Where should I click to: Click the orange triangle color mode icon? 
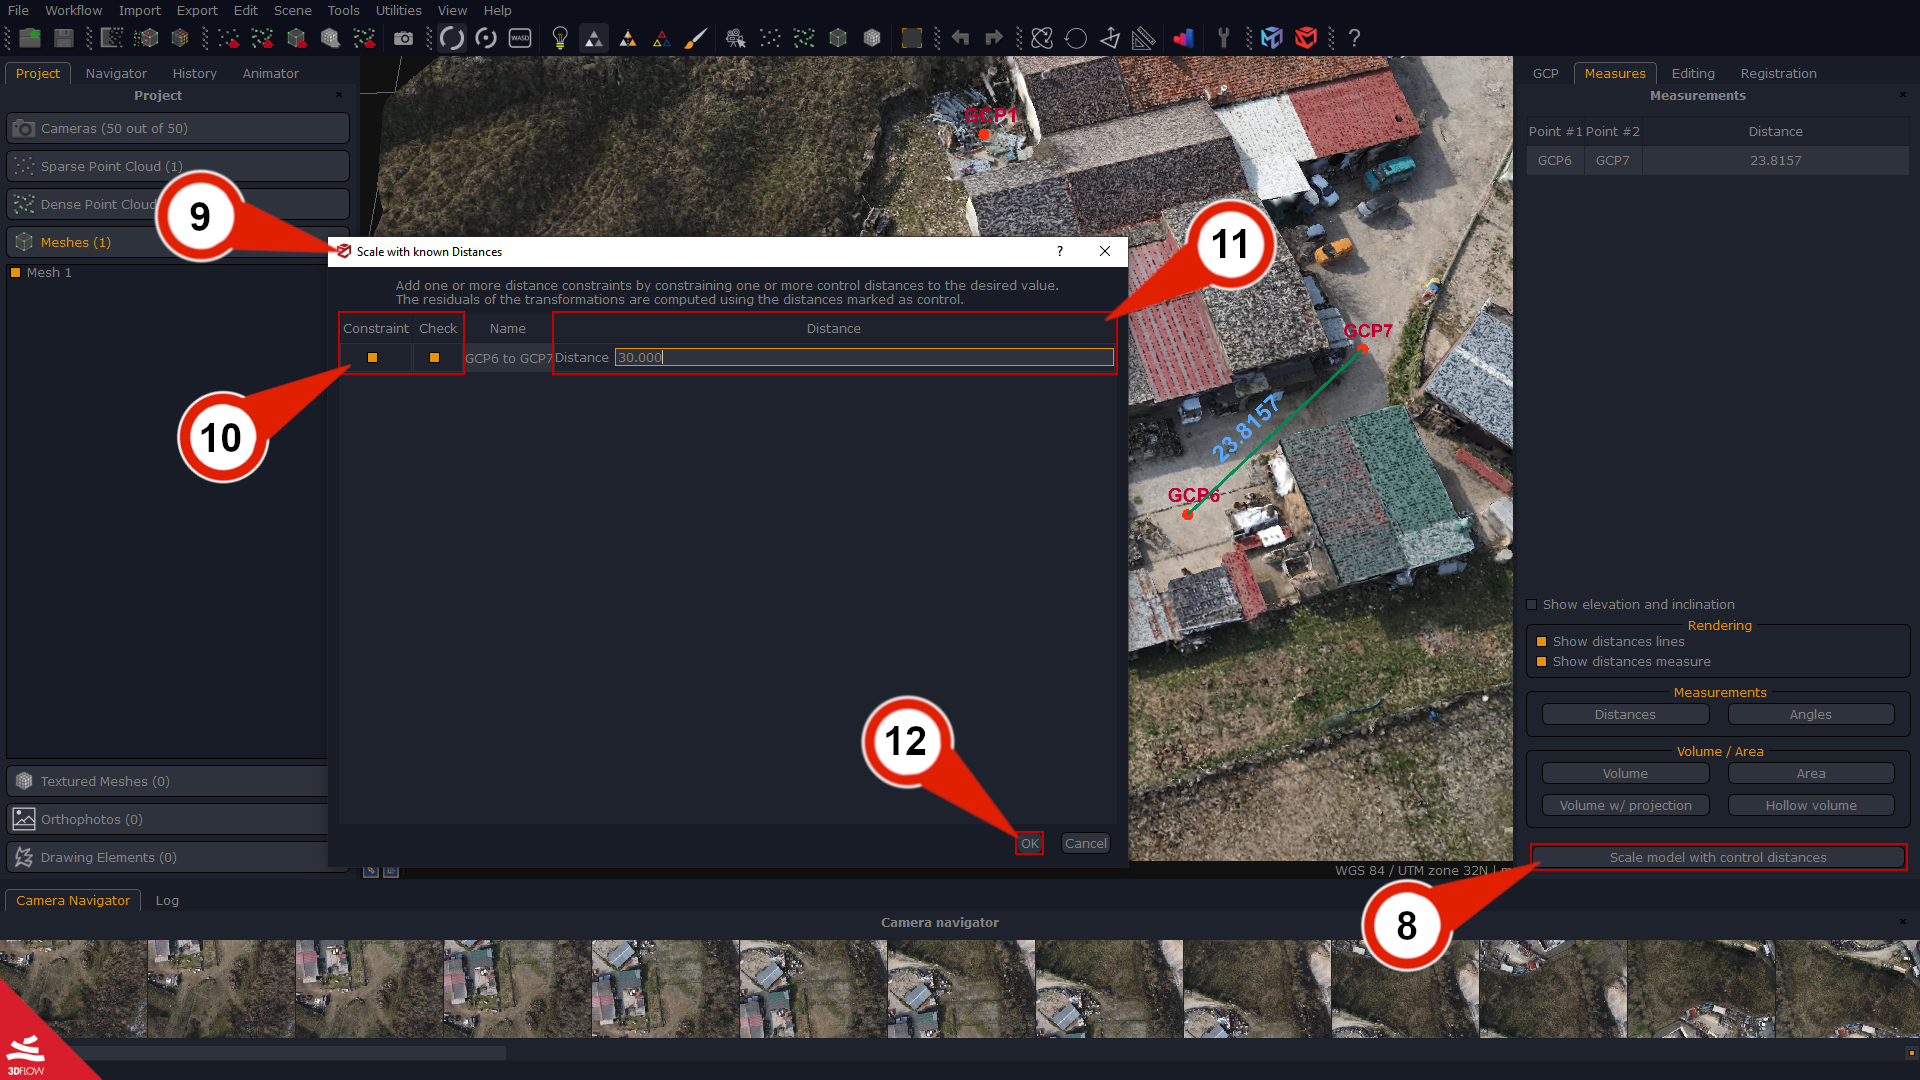pos(628,38)
